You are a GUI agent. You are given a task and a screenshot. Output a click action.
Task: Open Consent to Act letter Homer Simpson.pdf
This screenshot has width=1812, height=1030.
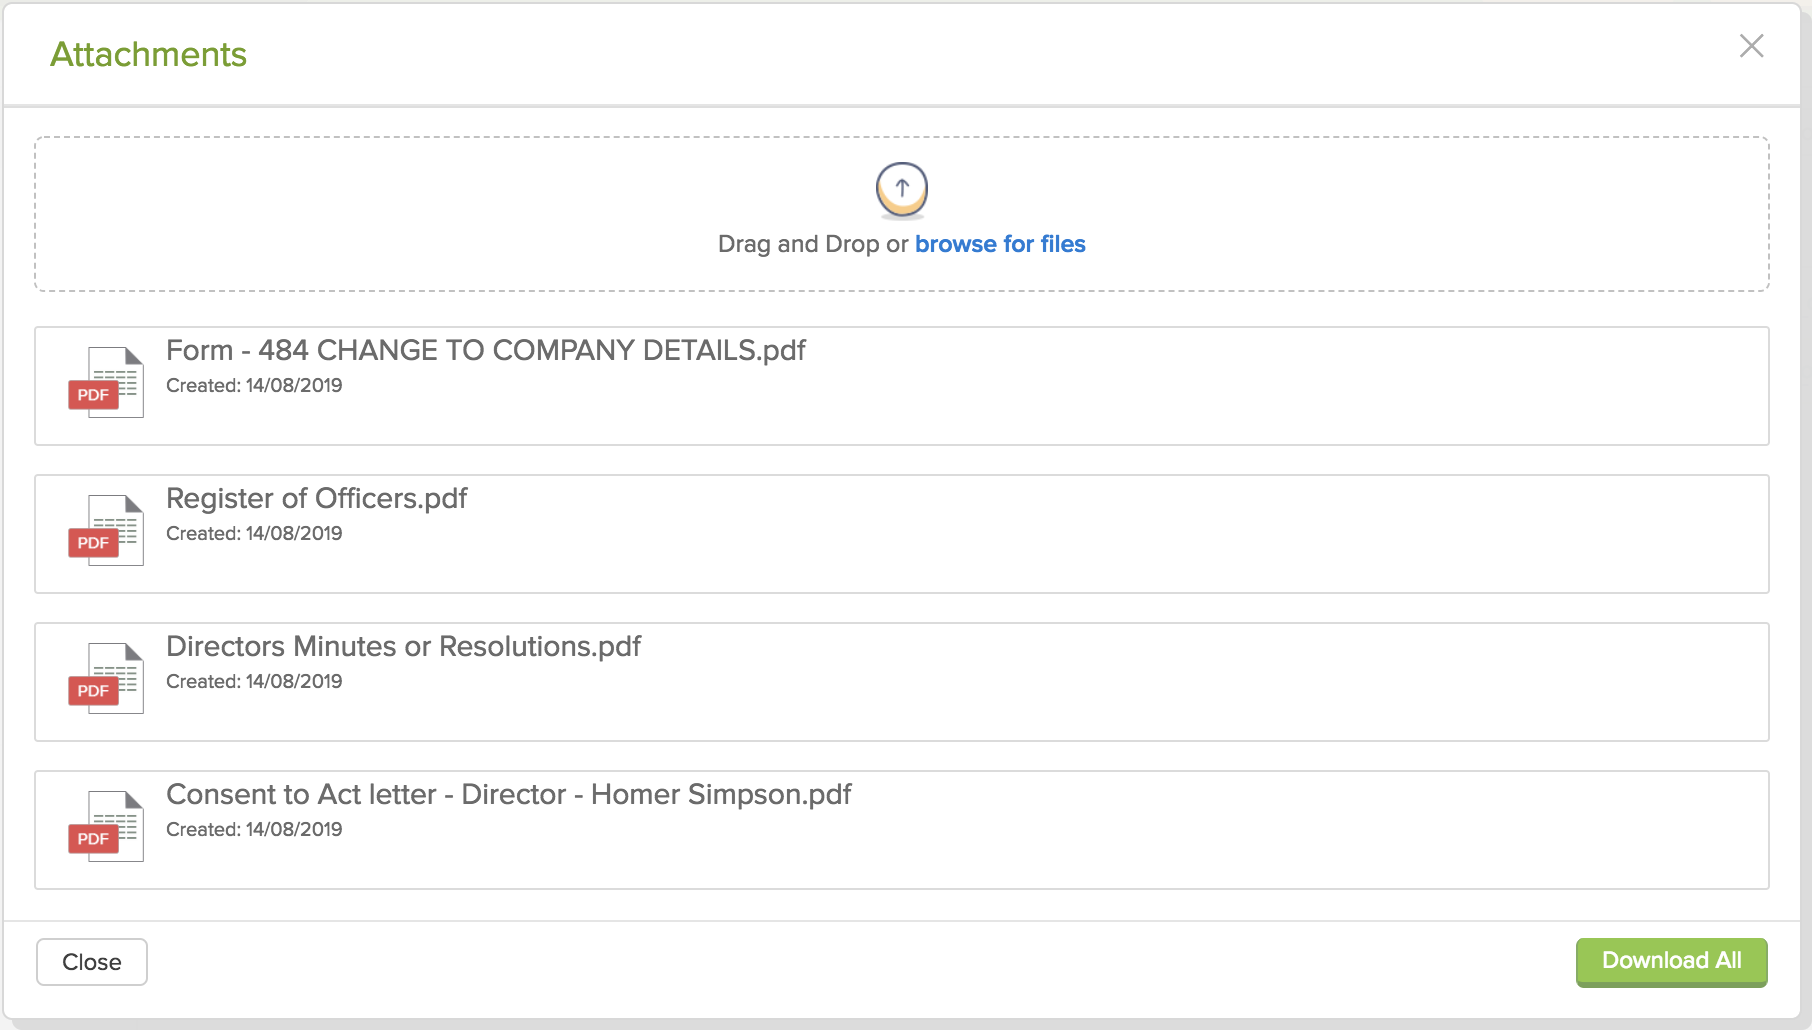point(509,794)
